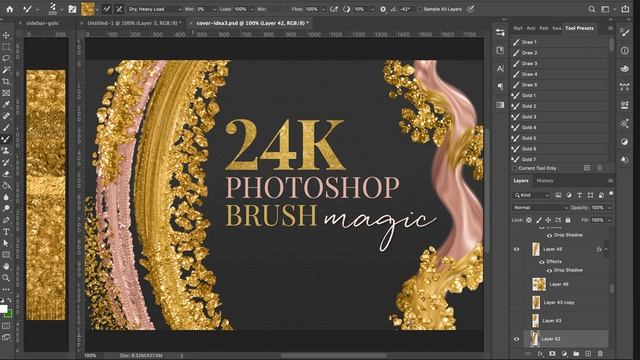Toggle the Current Tool Only checkbox
Screen dimensions: 640x360
[x=515, y=168]
